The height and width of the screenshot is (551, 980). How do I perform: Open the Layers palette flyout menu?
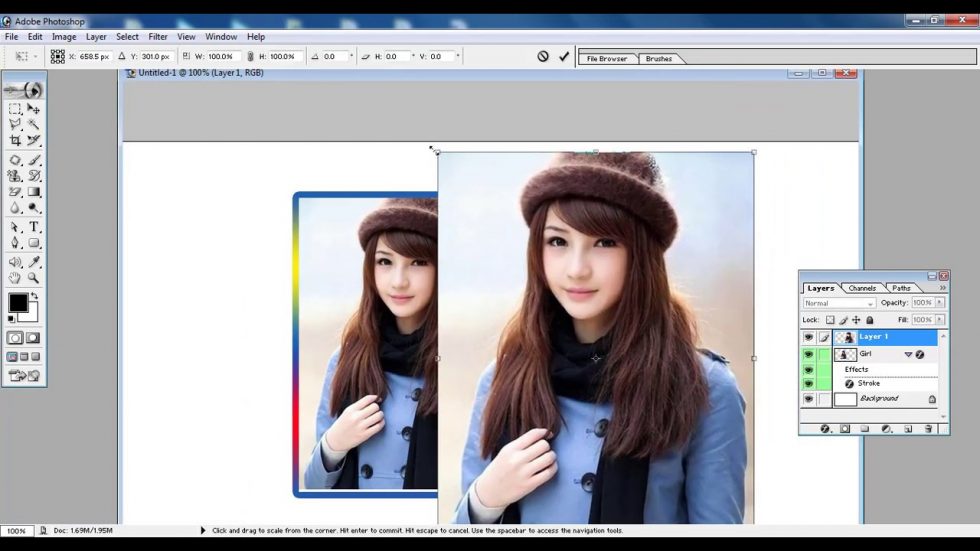coord(942,287)
